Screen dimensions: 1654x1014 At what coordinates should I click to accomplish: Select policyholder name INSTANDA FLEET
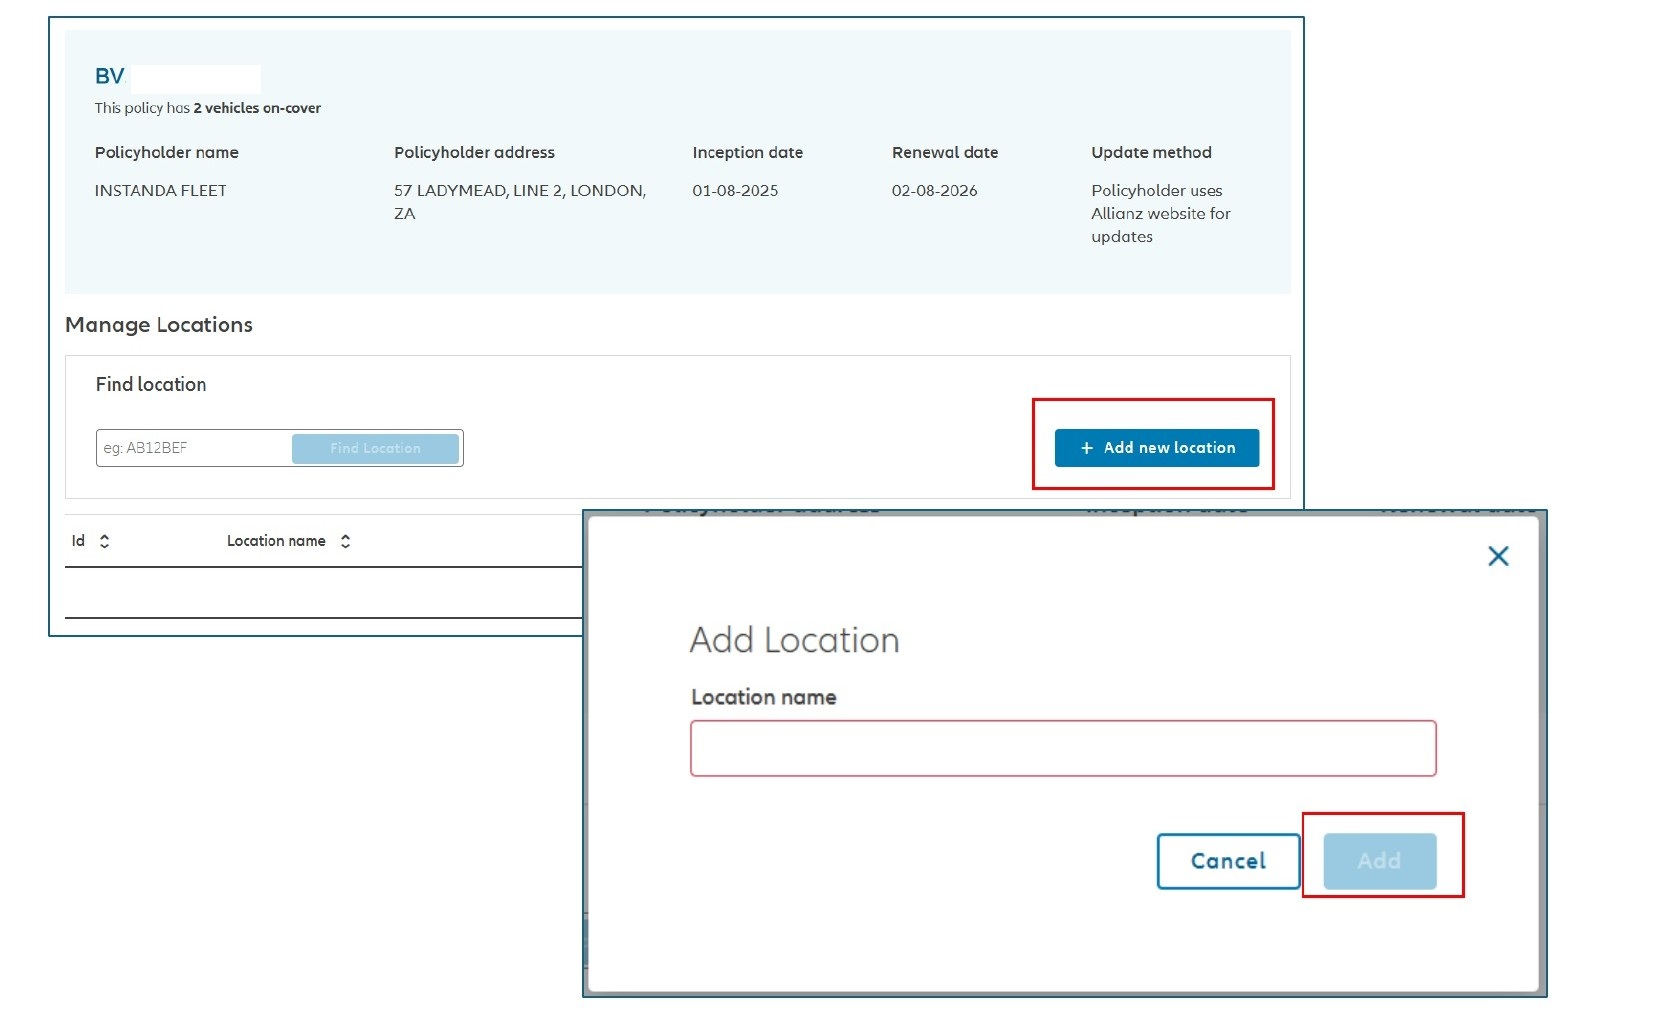160,190
